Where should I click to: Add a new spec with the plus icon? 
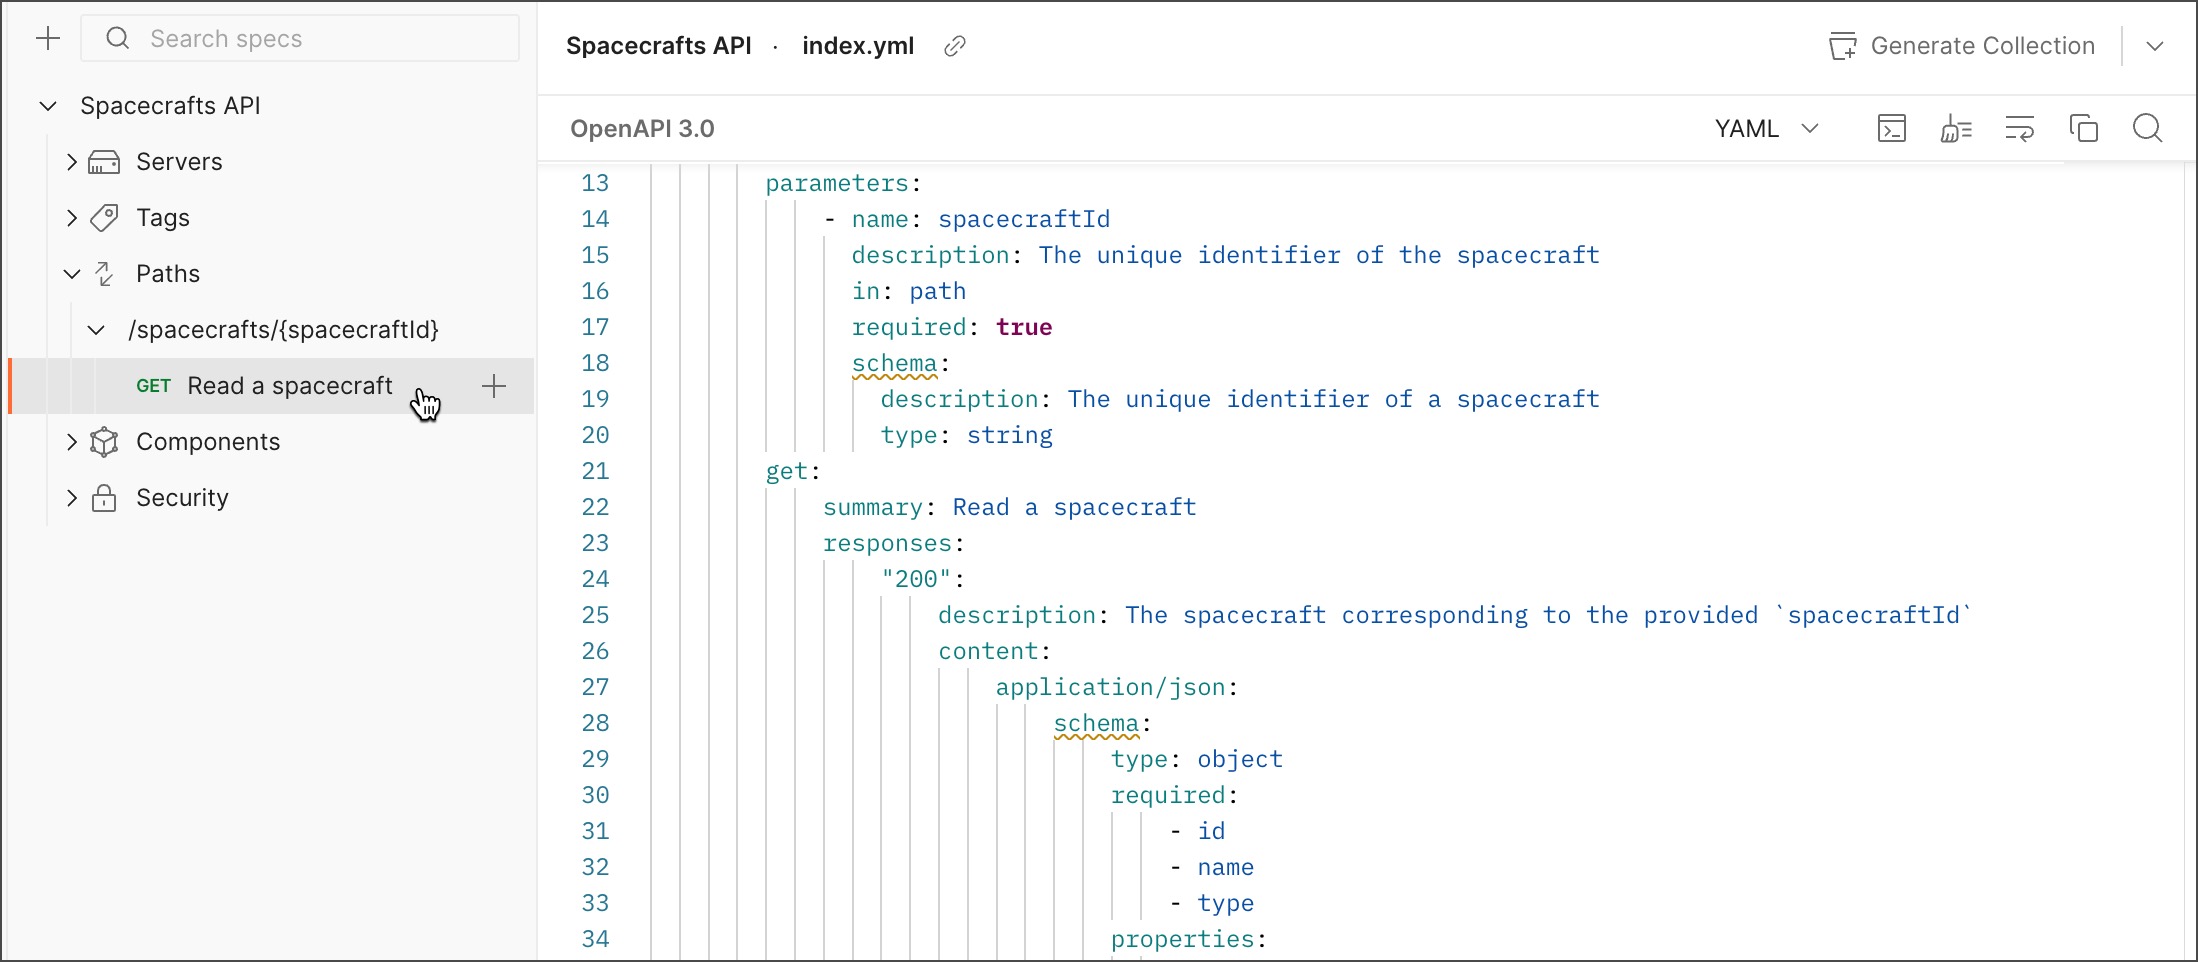point(49,38)
